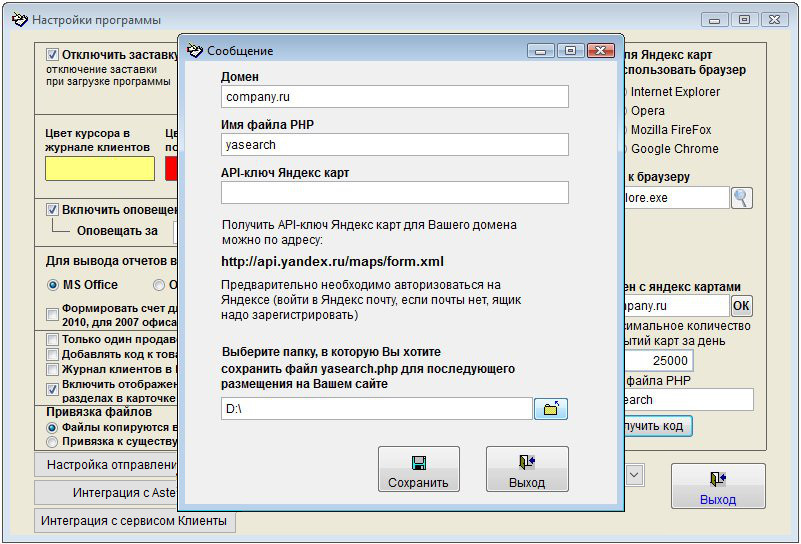Click the magnifier icon beside browser path field

coord(741,198)
